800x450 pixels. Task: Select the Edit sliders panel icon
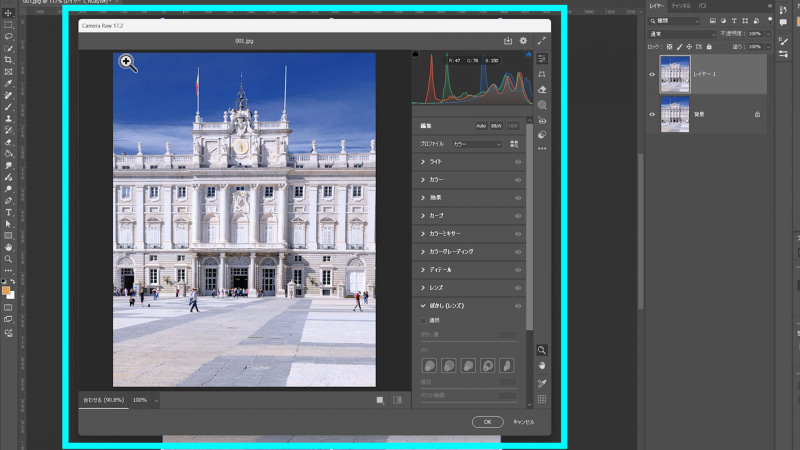[x=542, y=59]
